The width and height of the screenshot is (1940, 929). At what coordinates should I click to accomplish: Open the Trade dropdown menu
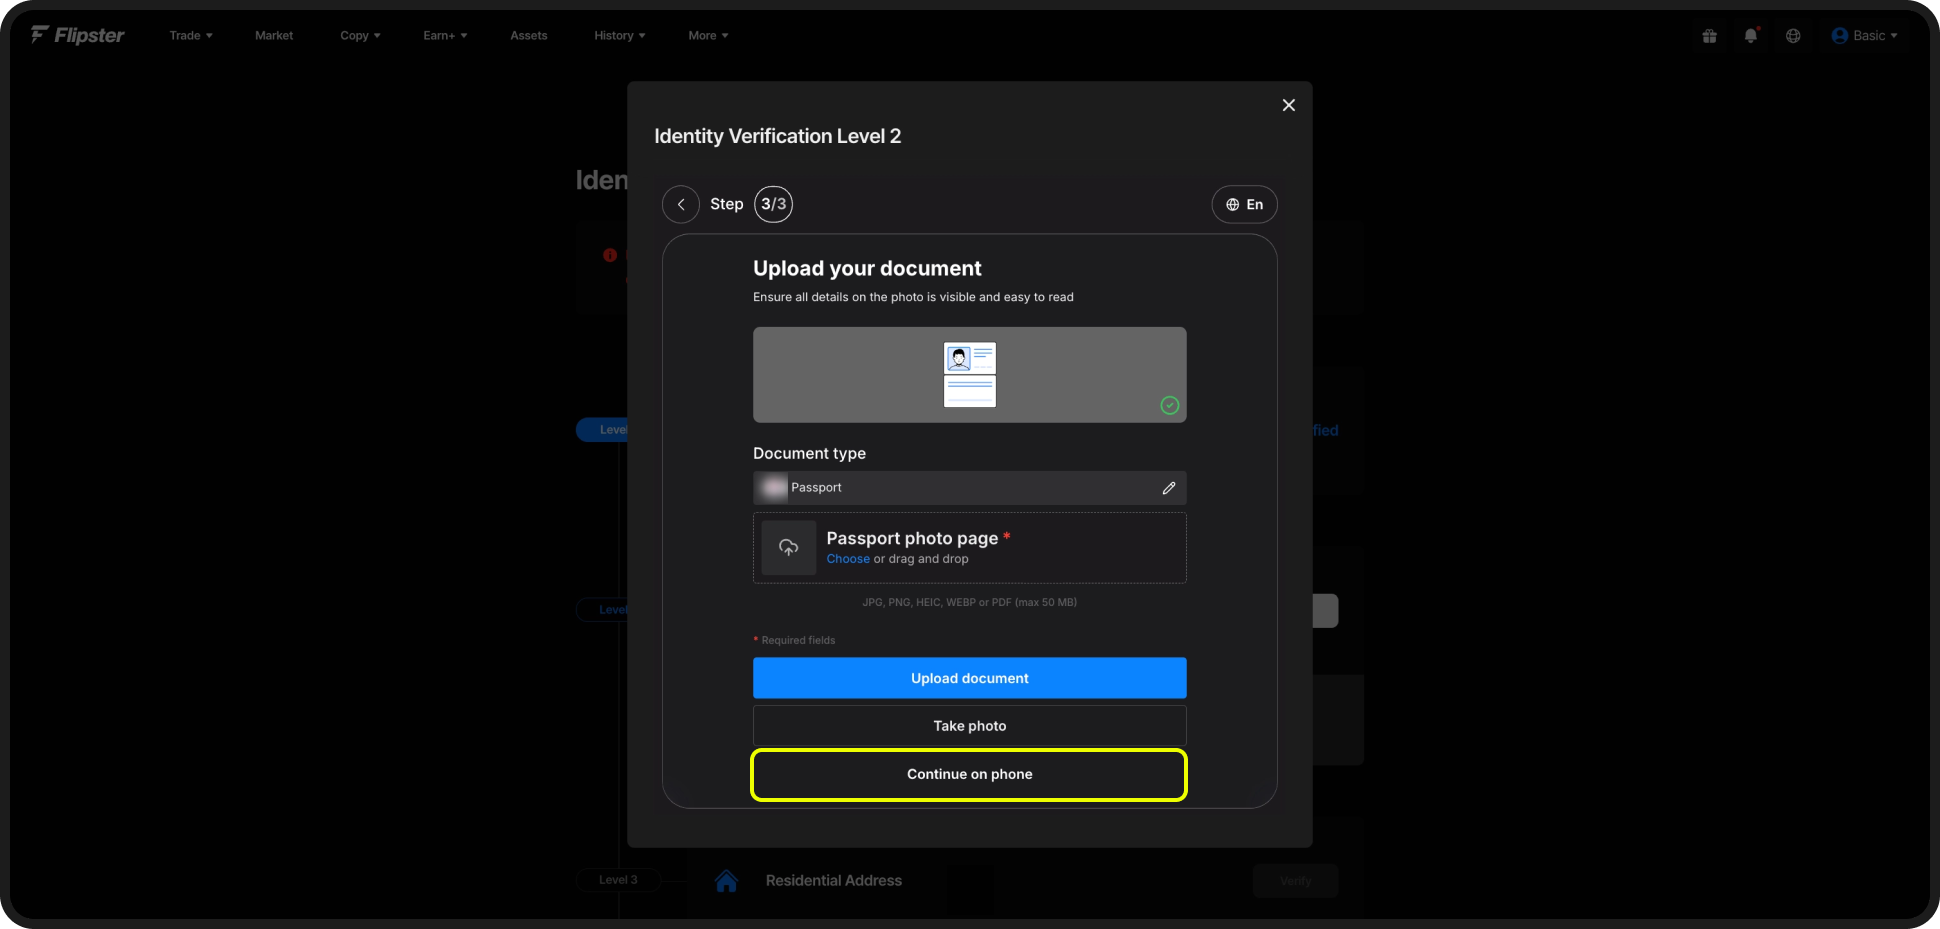pyautogui.click(x=191, y=35)
